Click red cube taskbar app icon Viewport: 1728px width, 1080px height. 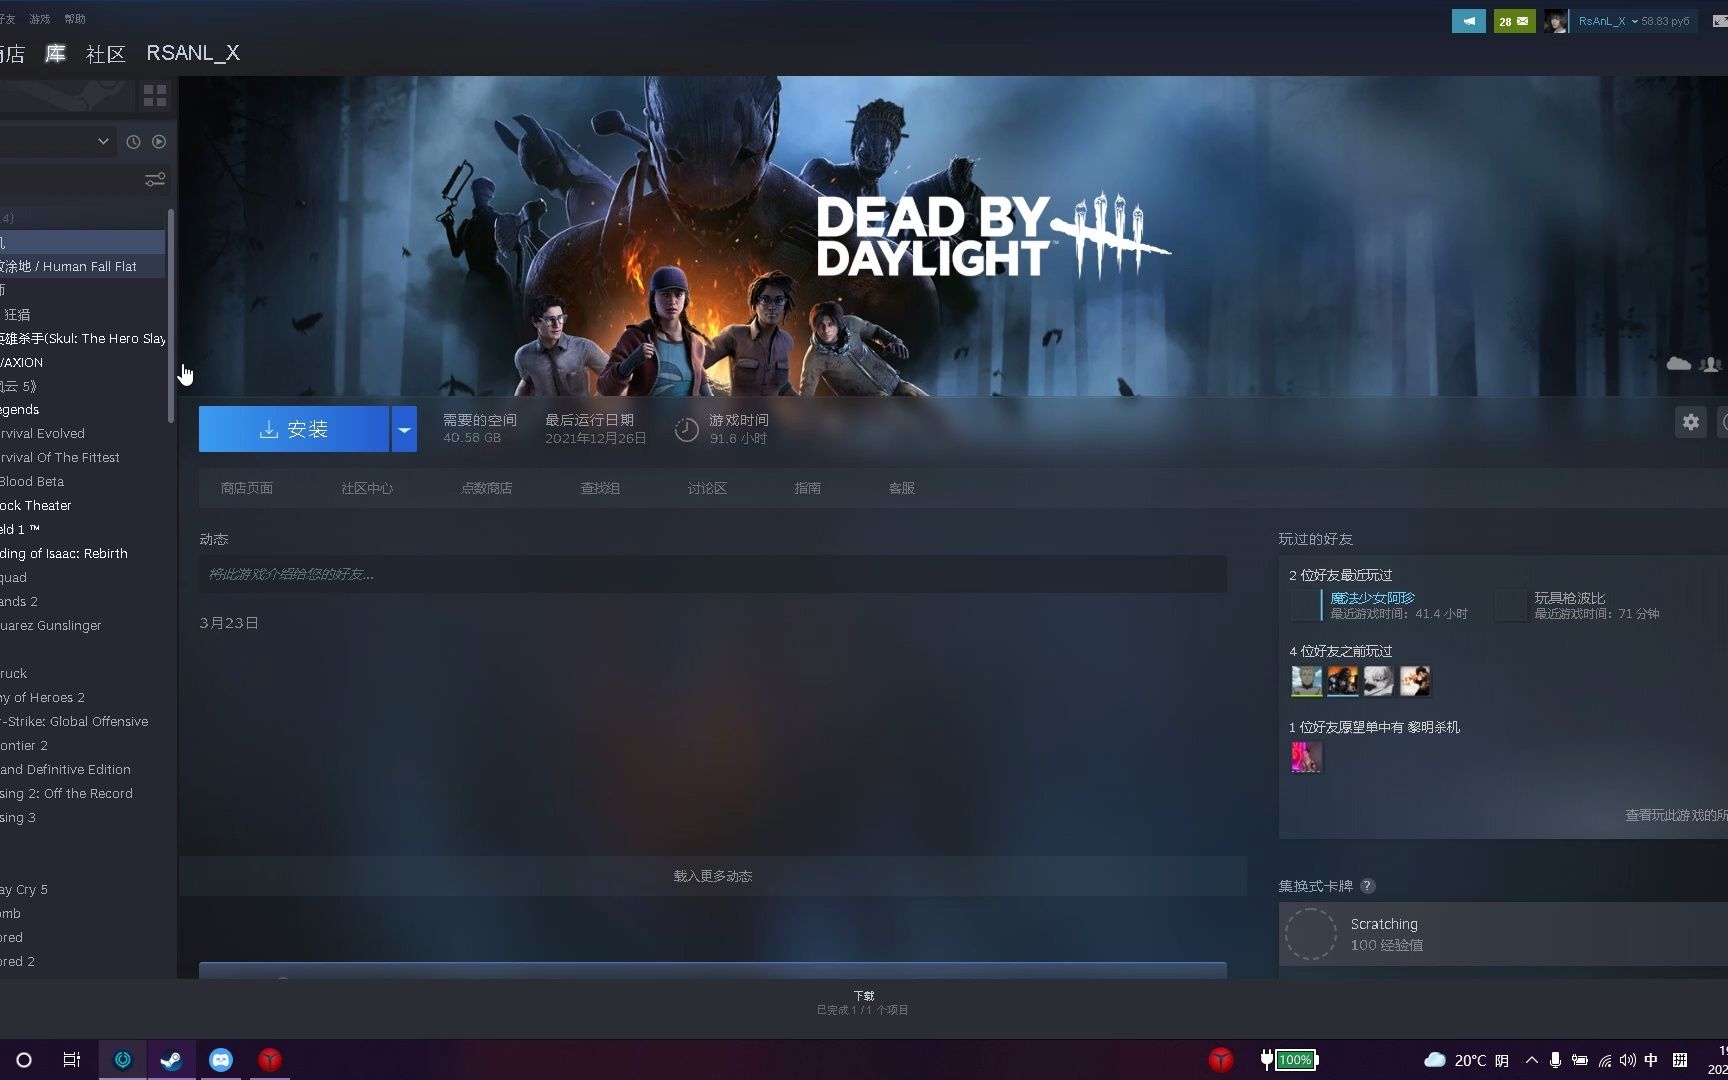pos(270,1060)
